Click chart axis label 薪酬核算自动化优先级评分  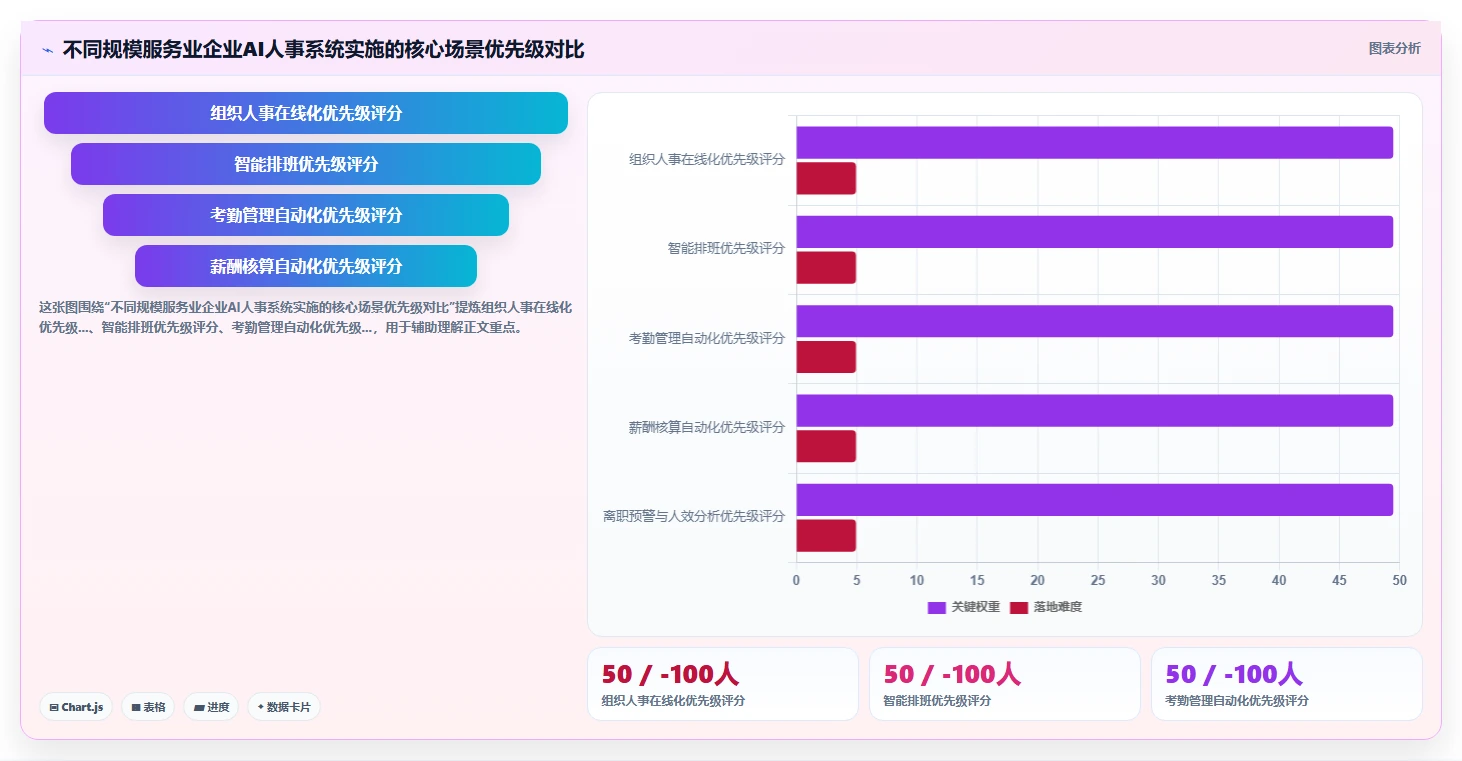click(707, 427)
